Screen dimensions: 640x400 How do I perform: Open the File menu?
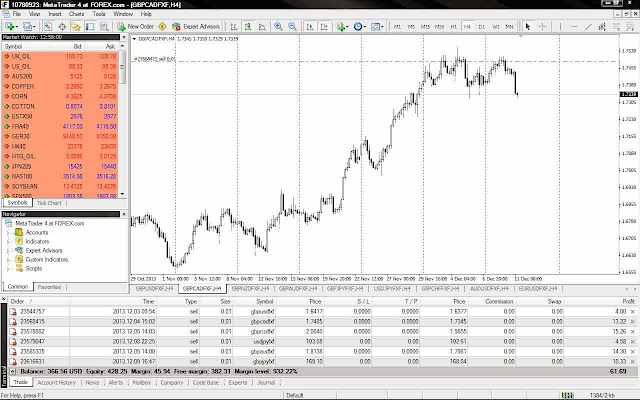(17, 14)
